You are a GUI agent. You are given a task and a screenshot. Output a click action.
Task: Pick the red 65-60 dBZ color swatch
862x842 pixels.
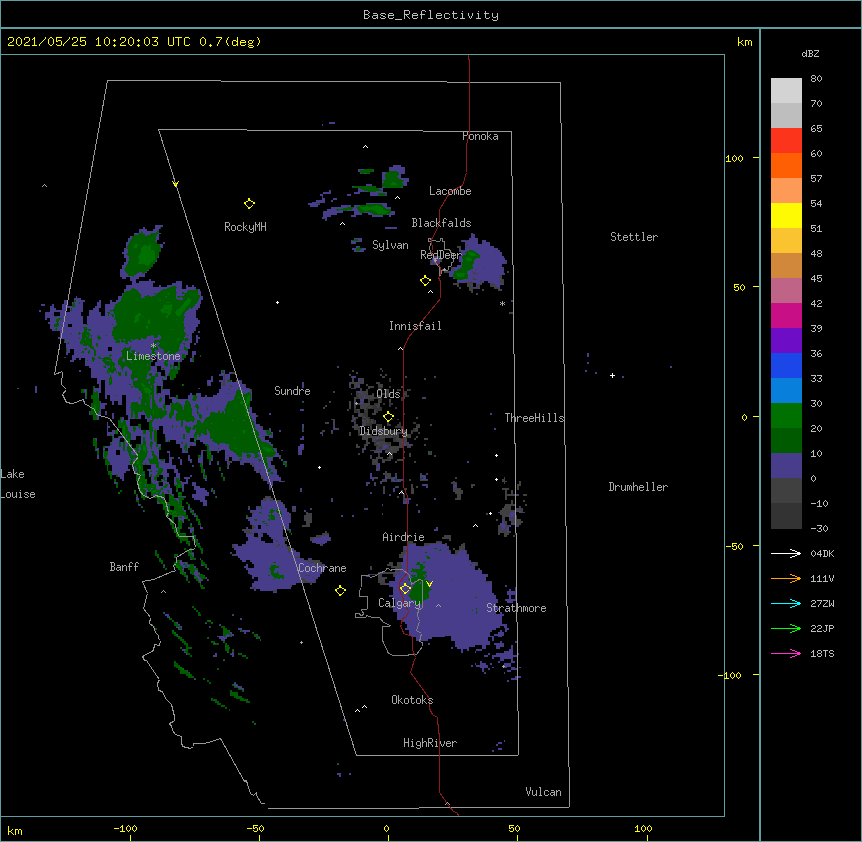tap(786, 141)
